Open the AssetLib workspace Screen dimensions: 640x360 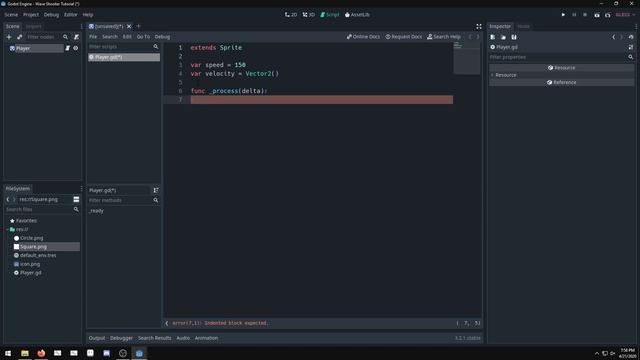(357, 15)
